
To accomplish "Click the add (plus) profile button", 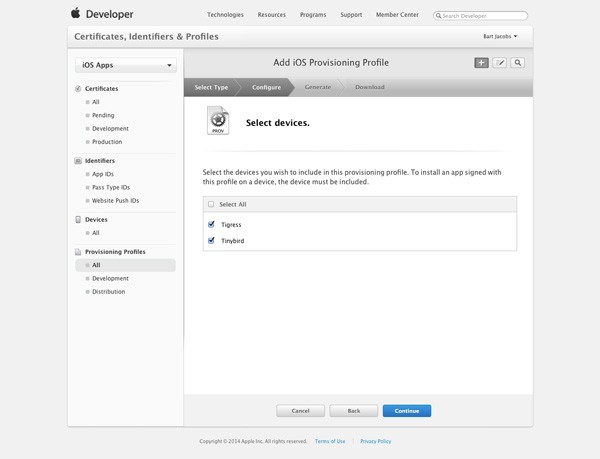I will click(481, 63).
